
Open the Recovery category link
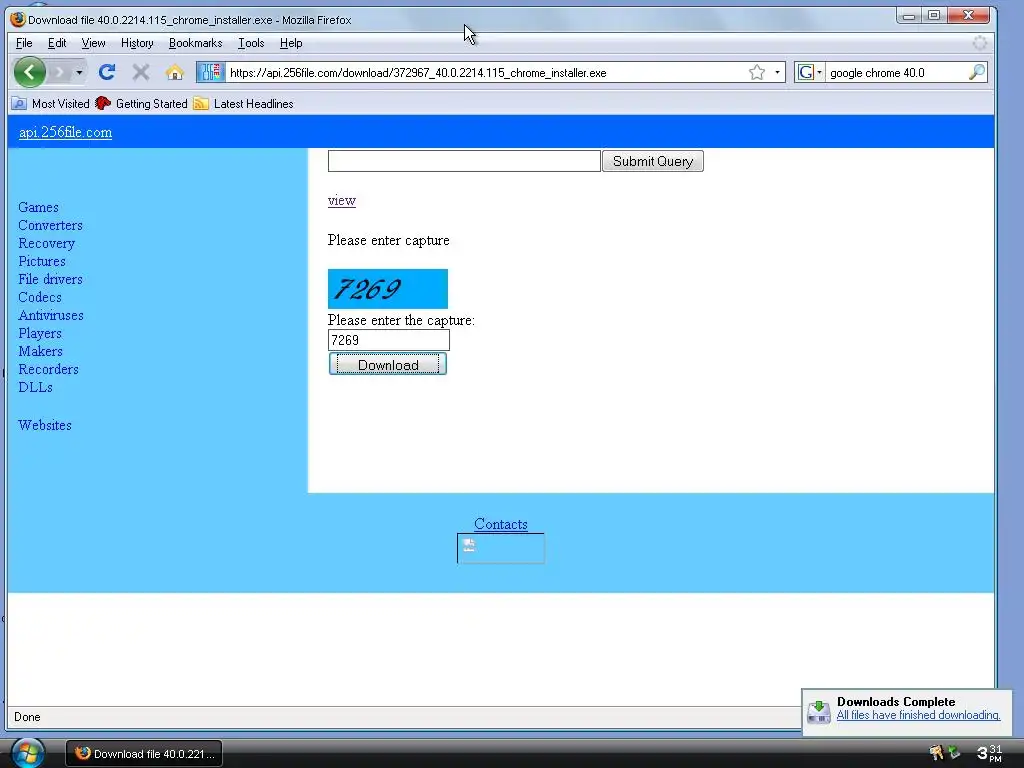coord(46,244)
